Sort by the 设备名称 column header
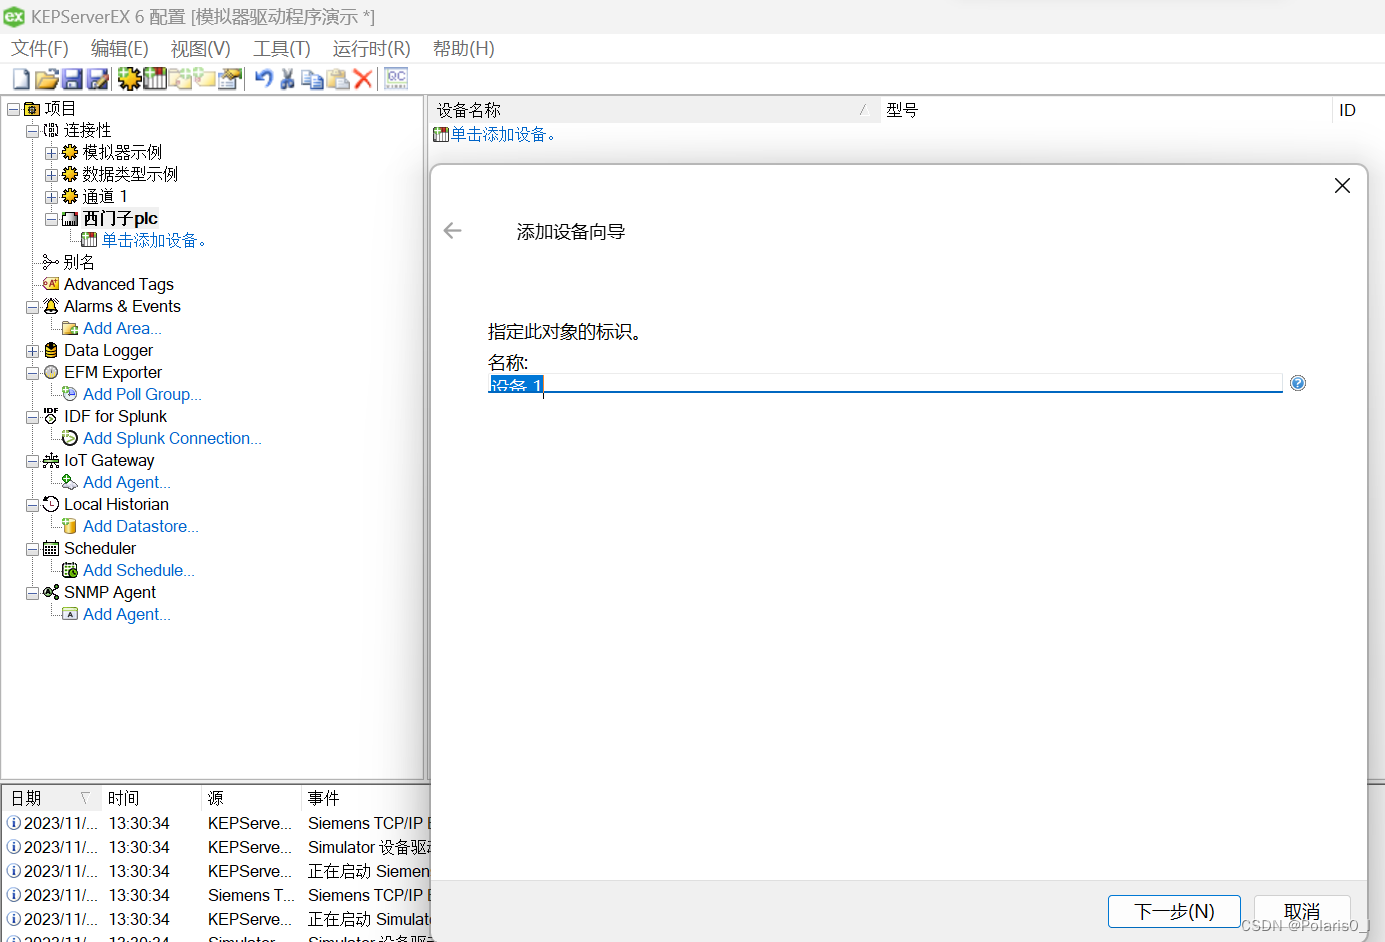This screenshot has width=1385, height=942. 655,110
